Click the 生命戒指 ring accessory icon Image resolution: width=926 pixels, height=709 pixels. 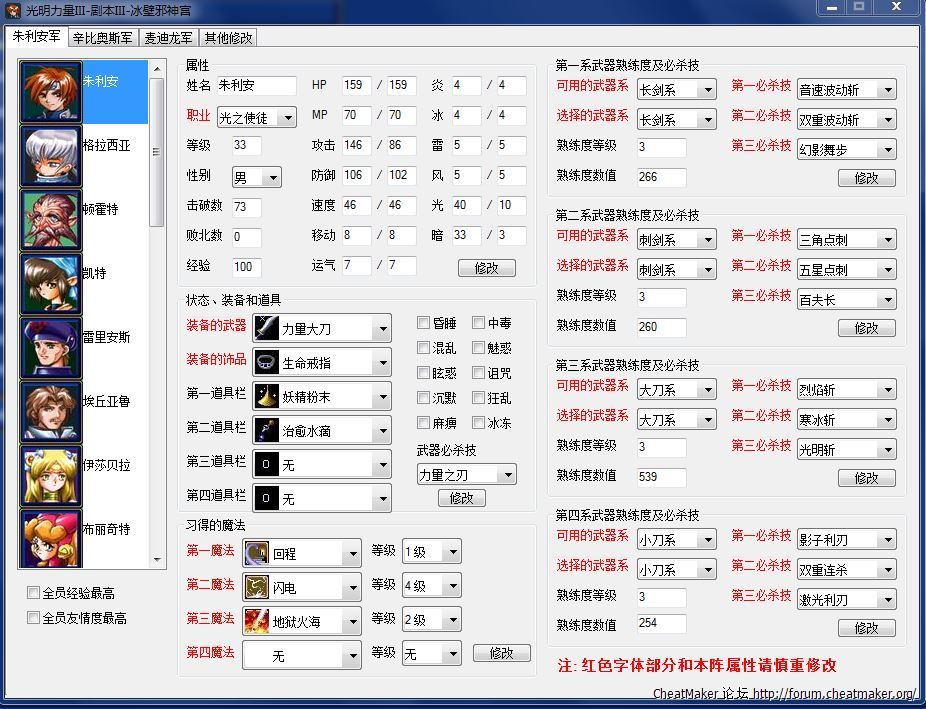pos(266,362)
